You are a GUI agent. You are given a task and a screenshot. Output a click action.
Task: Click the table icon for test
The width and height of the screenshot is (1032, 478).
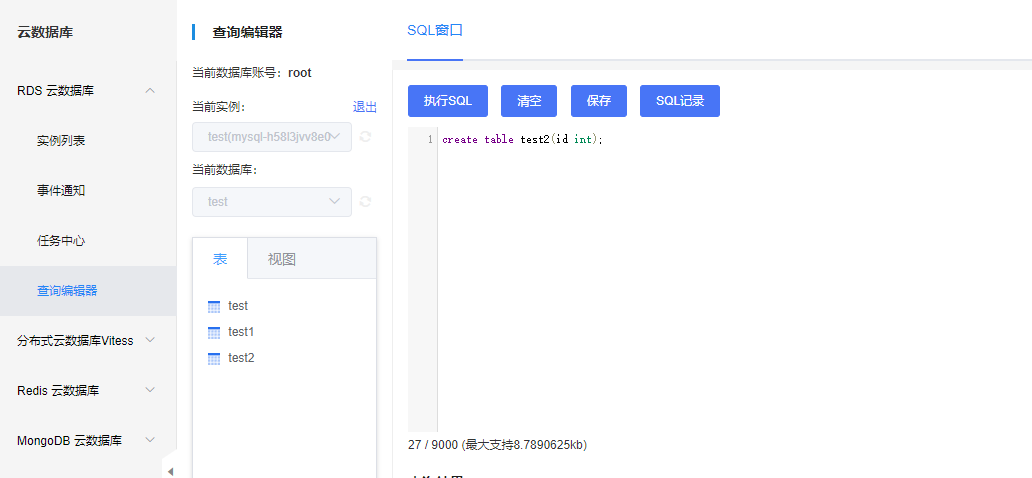tap(213, 306)
